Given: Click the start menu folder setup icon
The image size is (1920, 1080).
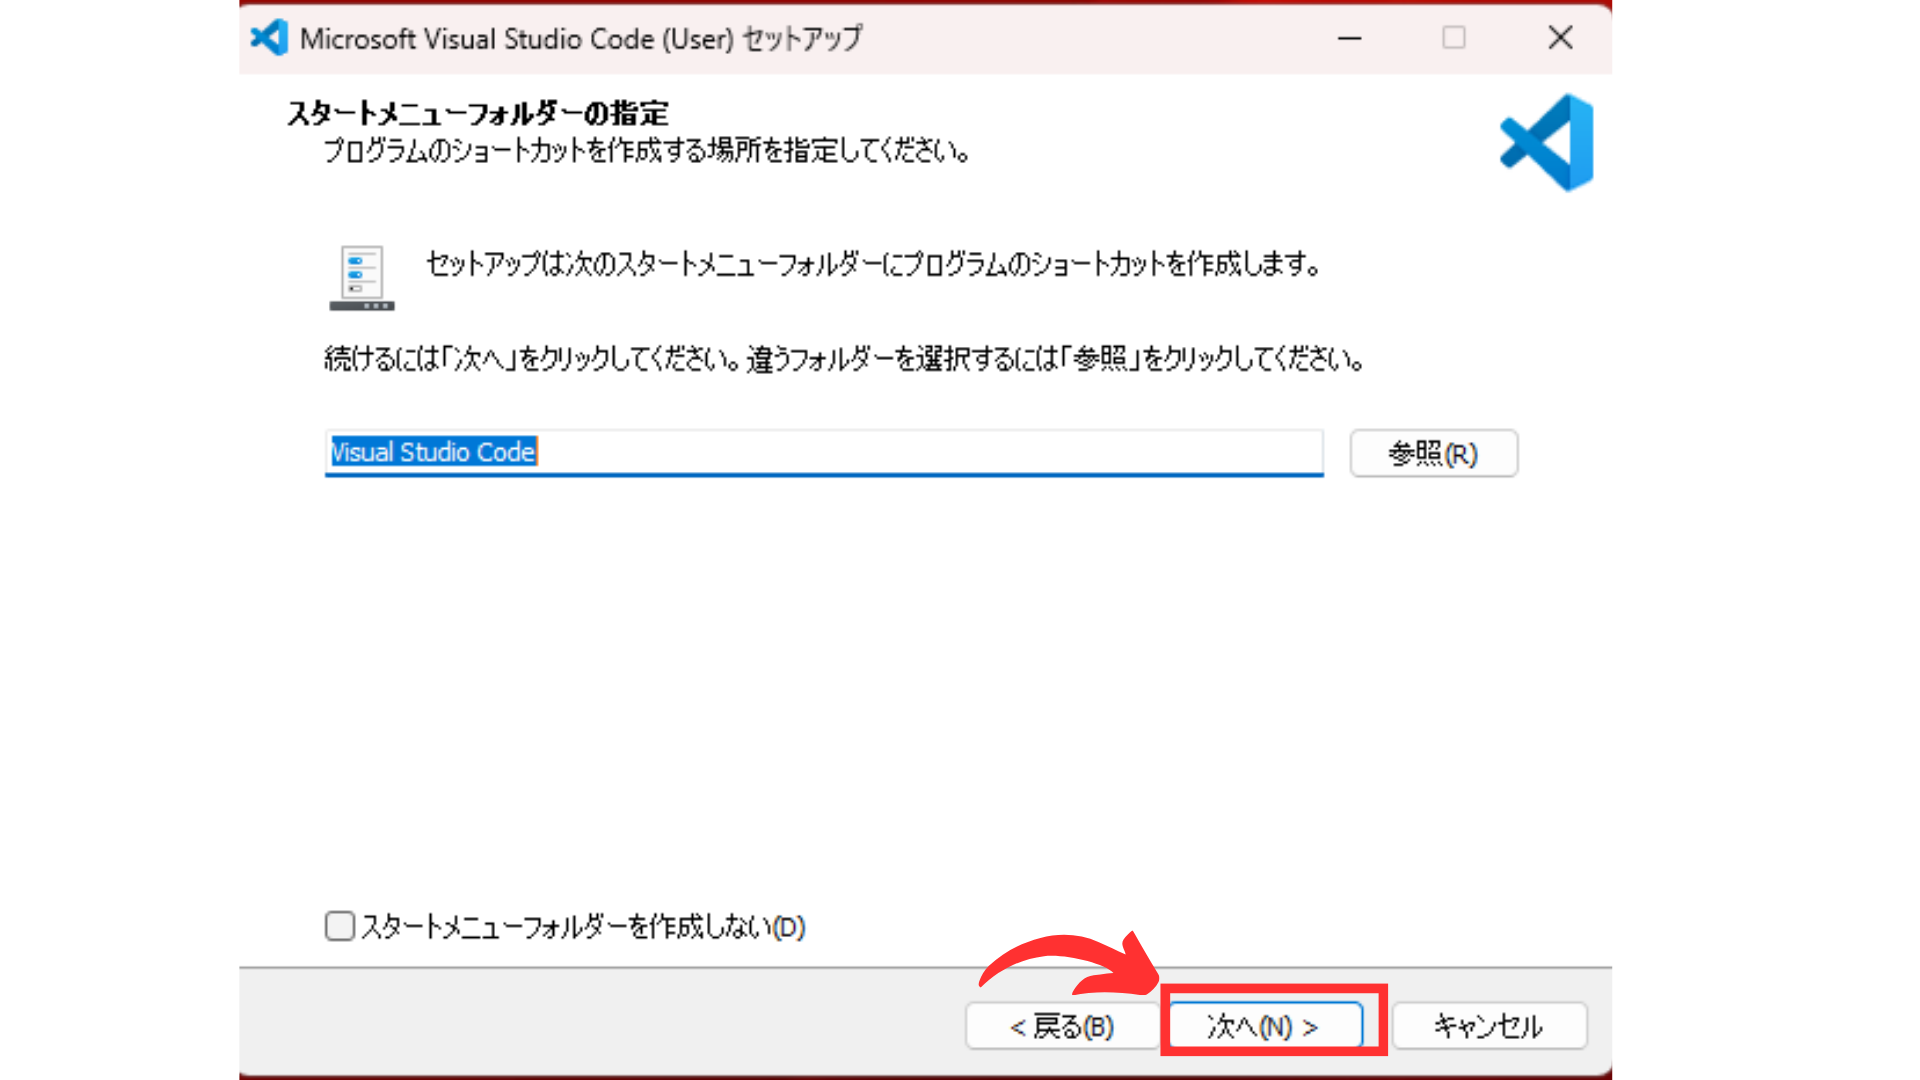Looking at the screenshot, I should tap(362, 278).
